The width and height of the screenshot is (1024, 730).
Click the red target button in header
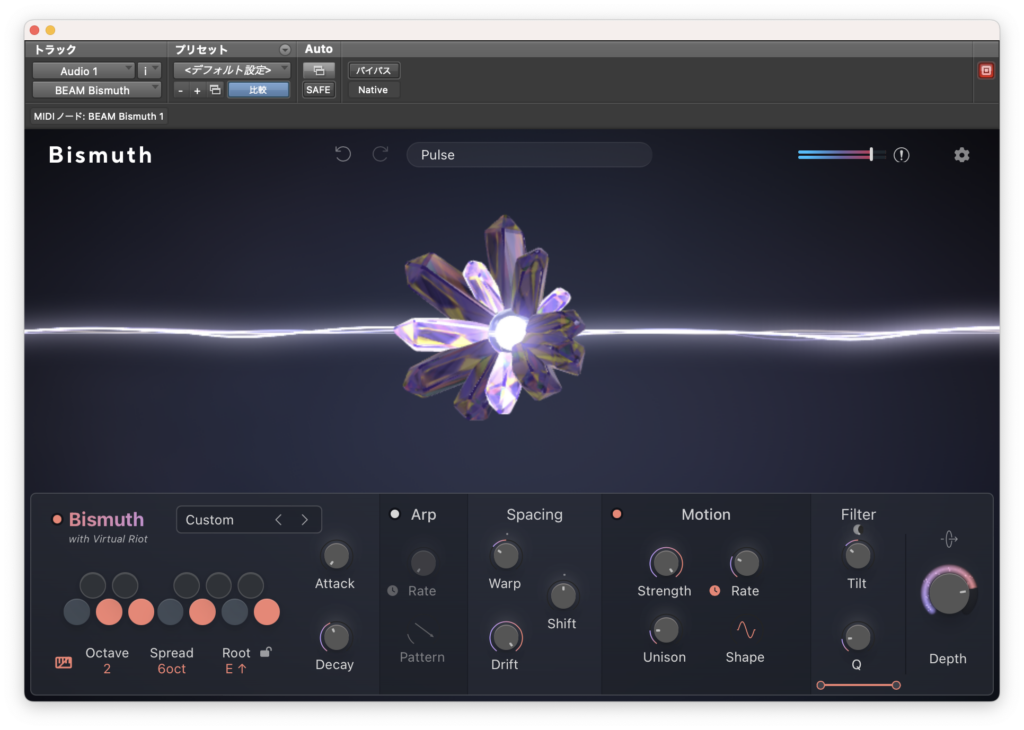986,71
